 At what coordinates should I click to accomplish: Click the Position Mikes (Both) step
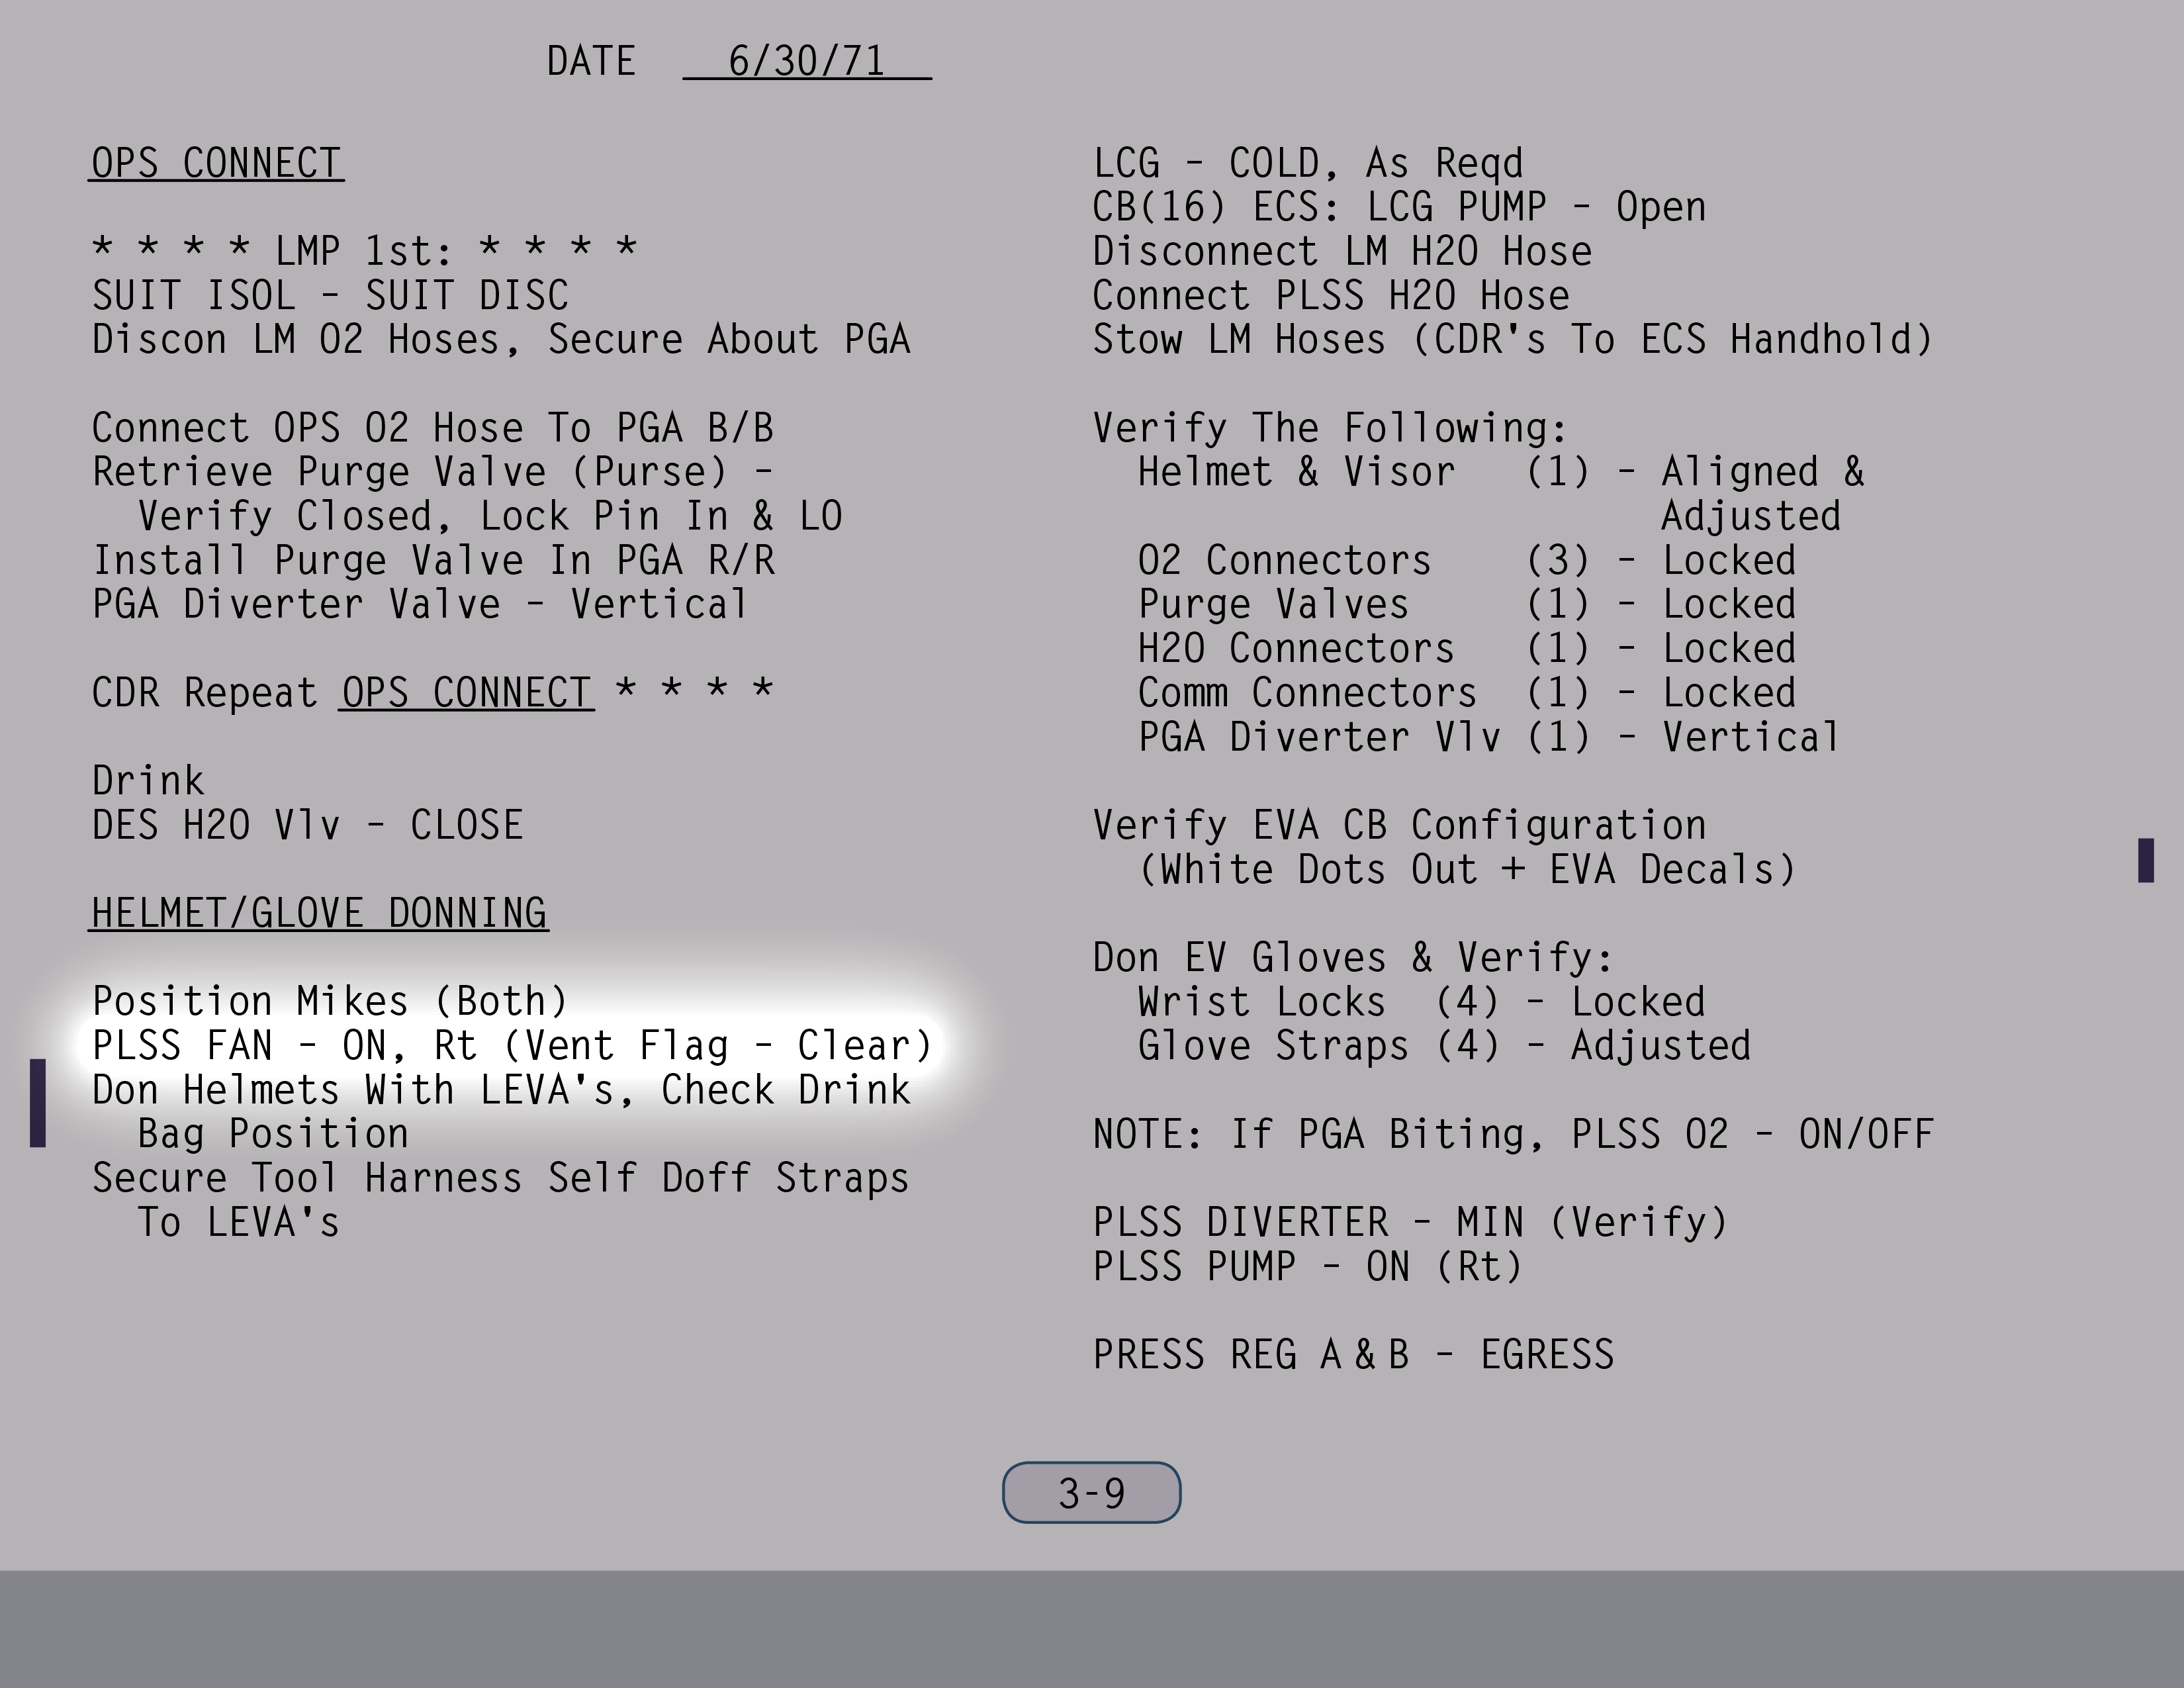click(x=330, y=1001)
